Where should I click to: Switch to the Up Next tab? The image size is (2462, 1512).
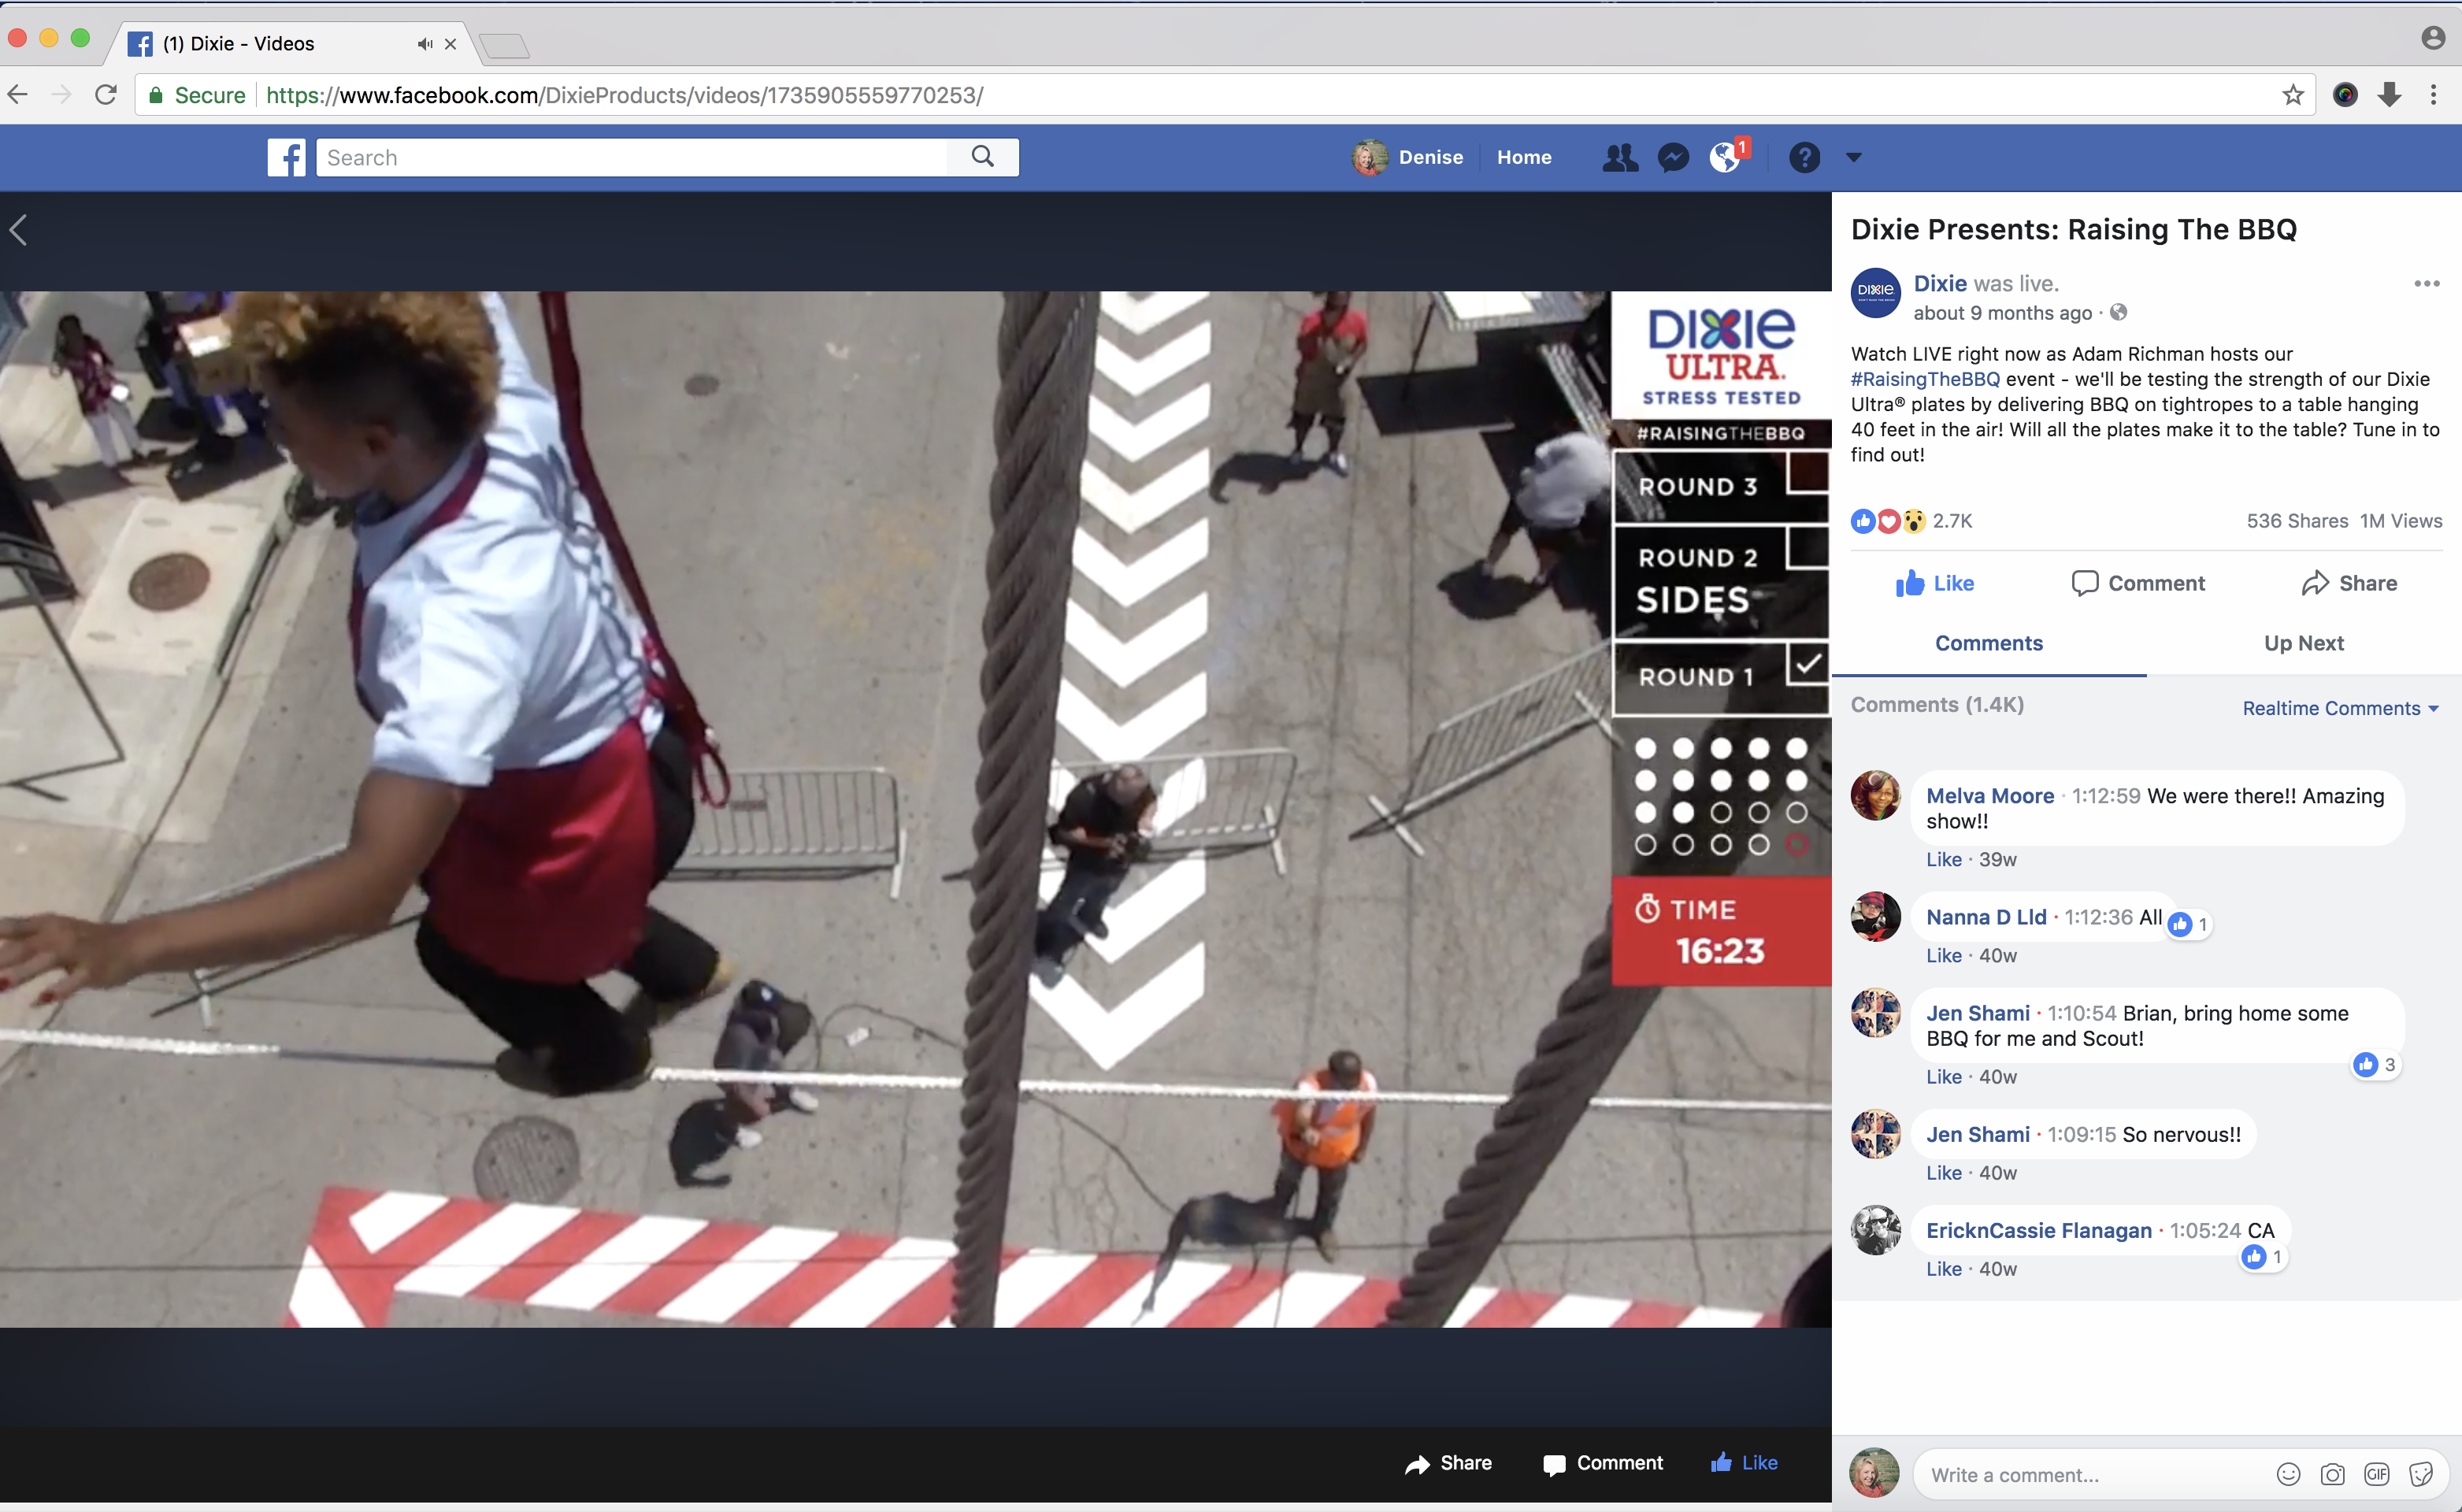(x=2303, y=643)
